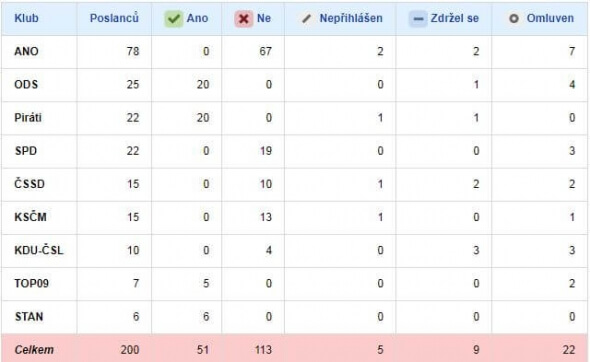Click the red cross Ne icon
590x362 pixels.
click(x=243, y=18)
